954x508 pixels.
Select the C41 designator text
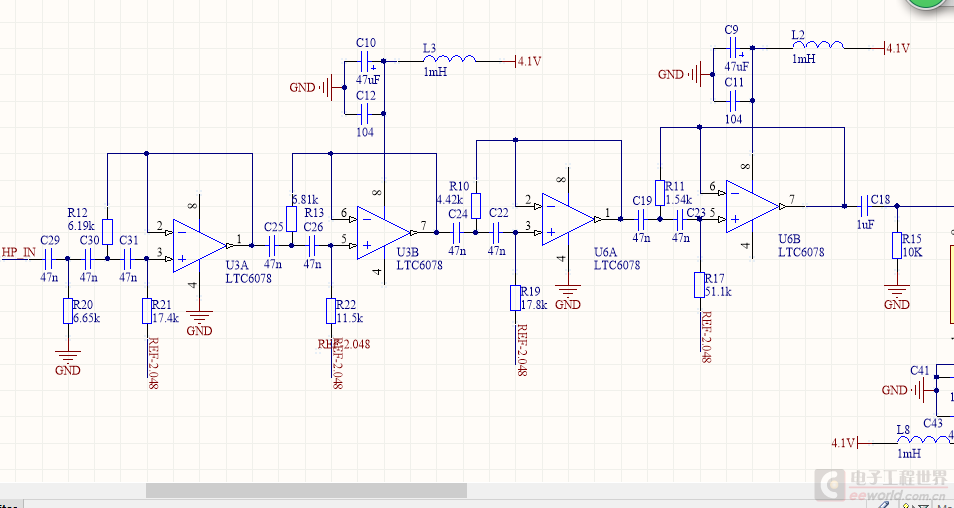(x=920, y=370)
